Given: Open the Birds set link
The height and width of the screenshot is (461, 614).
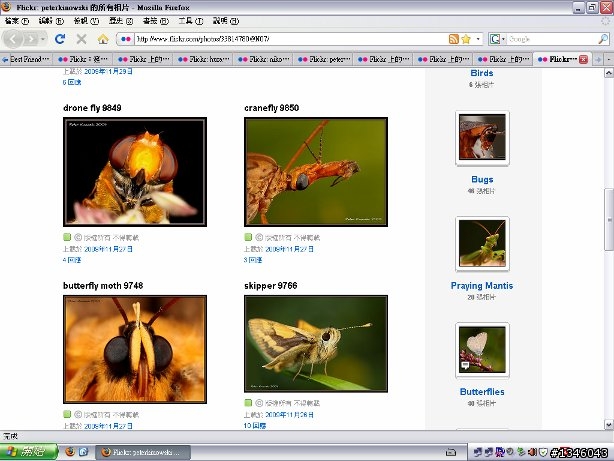Looking at the screenshot, I should point(482,73).
